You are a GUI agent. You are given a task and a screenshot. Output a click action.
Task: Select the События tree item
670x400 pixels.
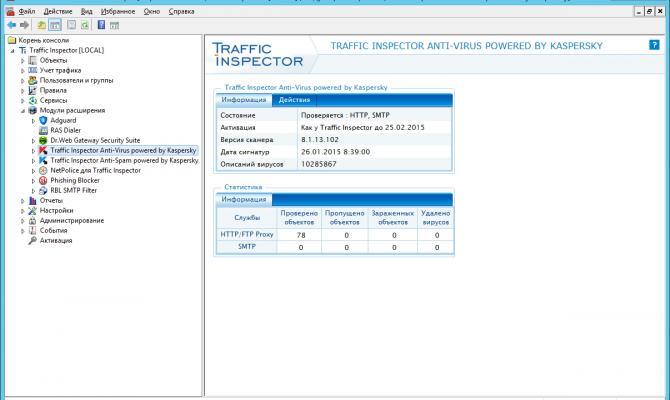point(53,230)
